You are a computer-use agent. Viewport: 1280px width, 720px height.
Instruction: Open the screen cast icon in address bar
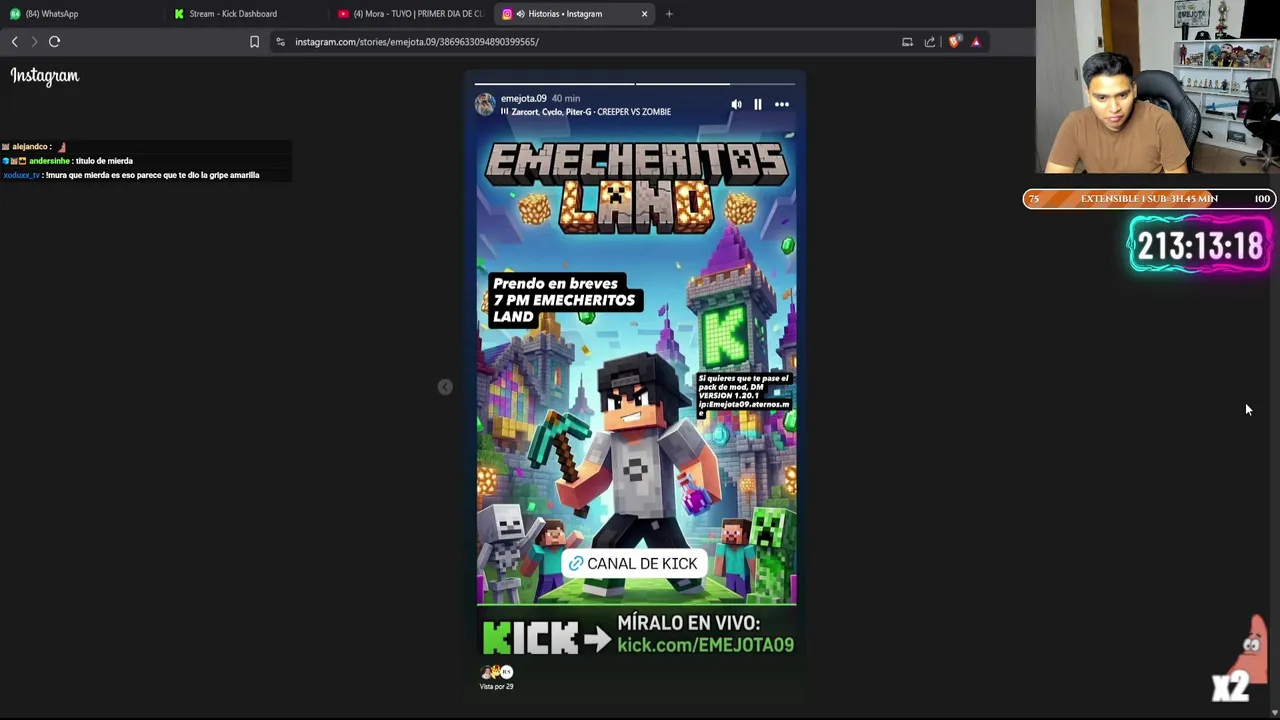(x=907, y=42)
